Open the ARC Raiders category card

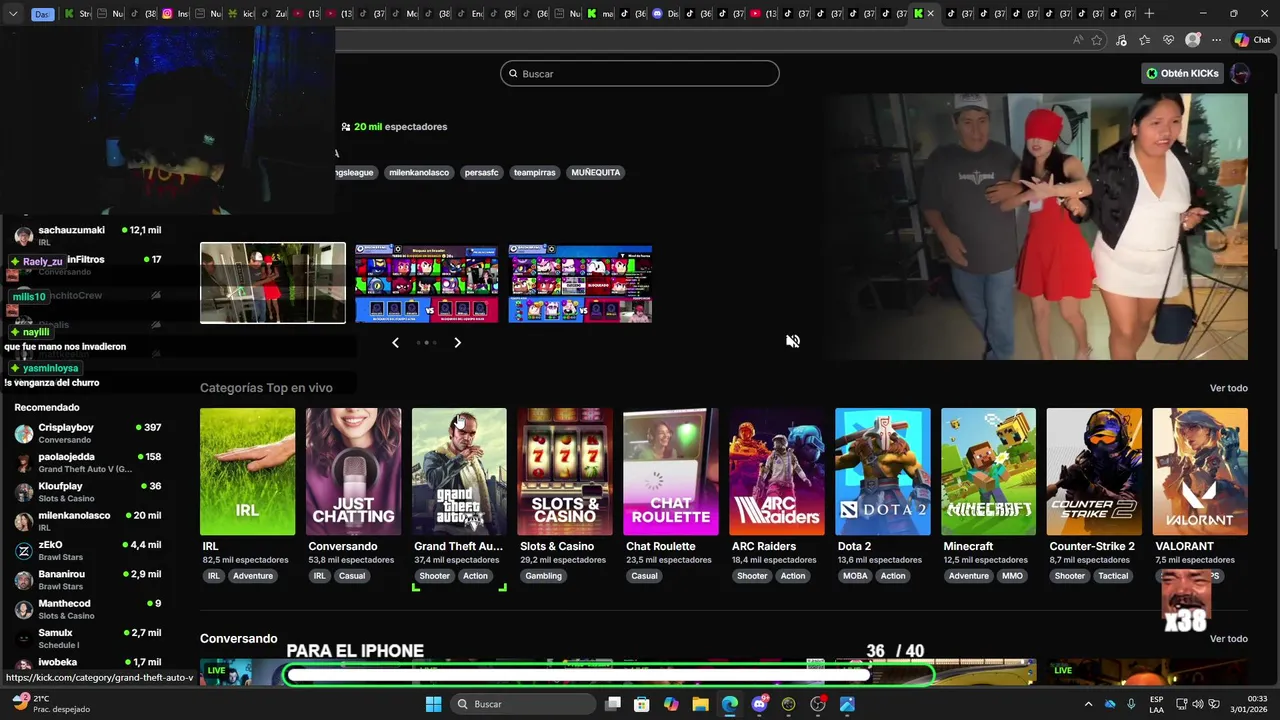pos(777,472)
